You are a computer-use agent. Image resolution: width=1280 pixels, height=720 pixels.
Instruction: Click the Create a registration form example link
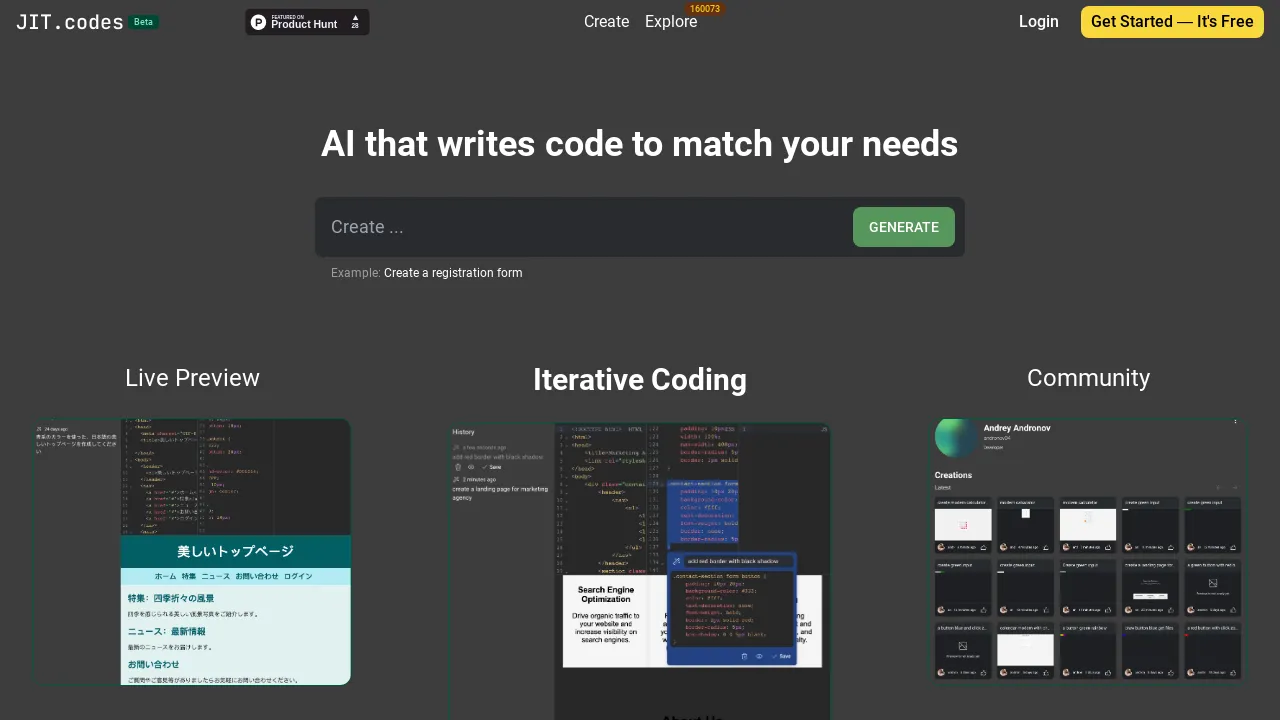[x=453, y=272]
